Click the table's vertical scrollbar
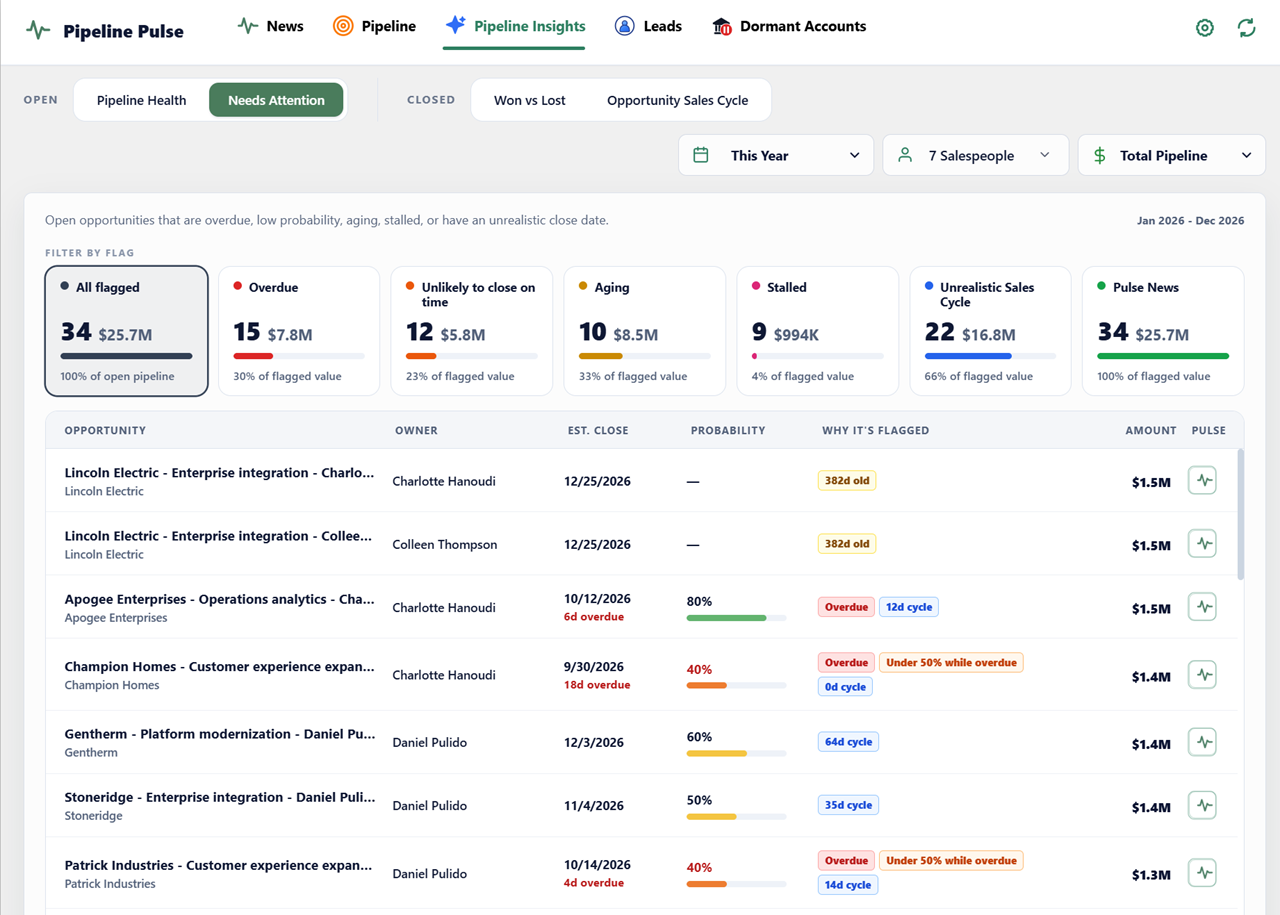The image size is (1280, 915). 1241,514
